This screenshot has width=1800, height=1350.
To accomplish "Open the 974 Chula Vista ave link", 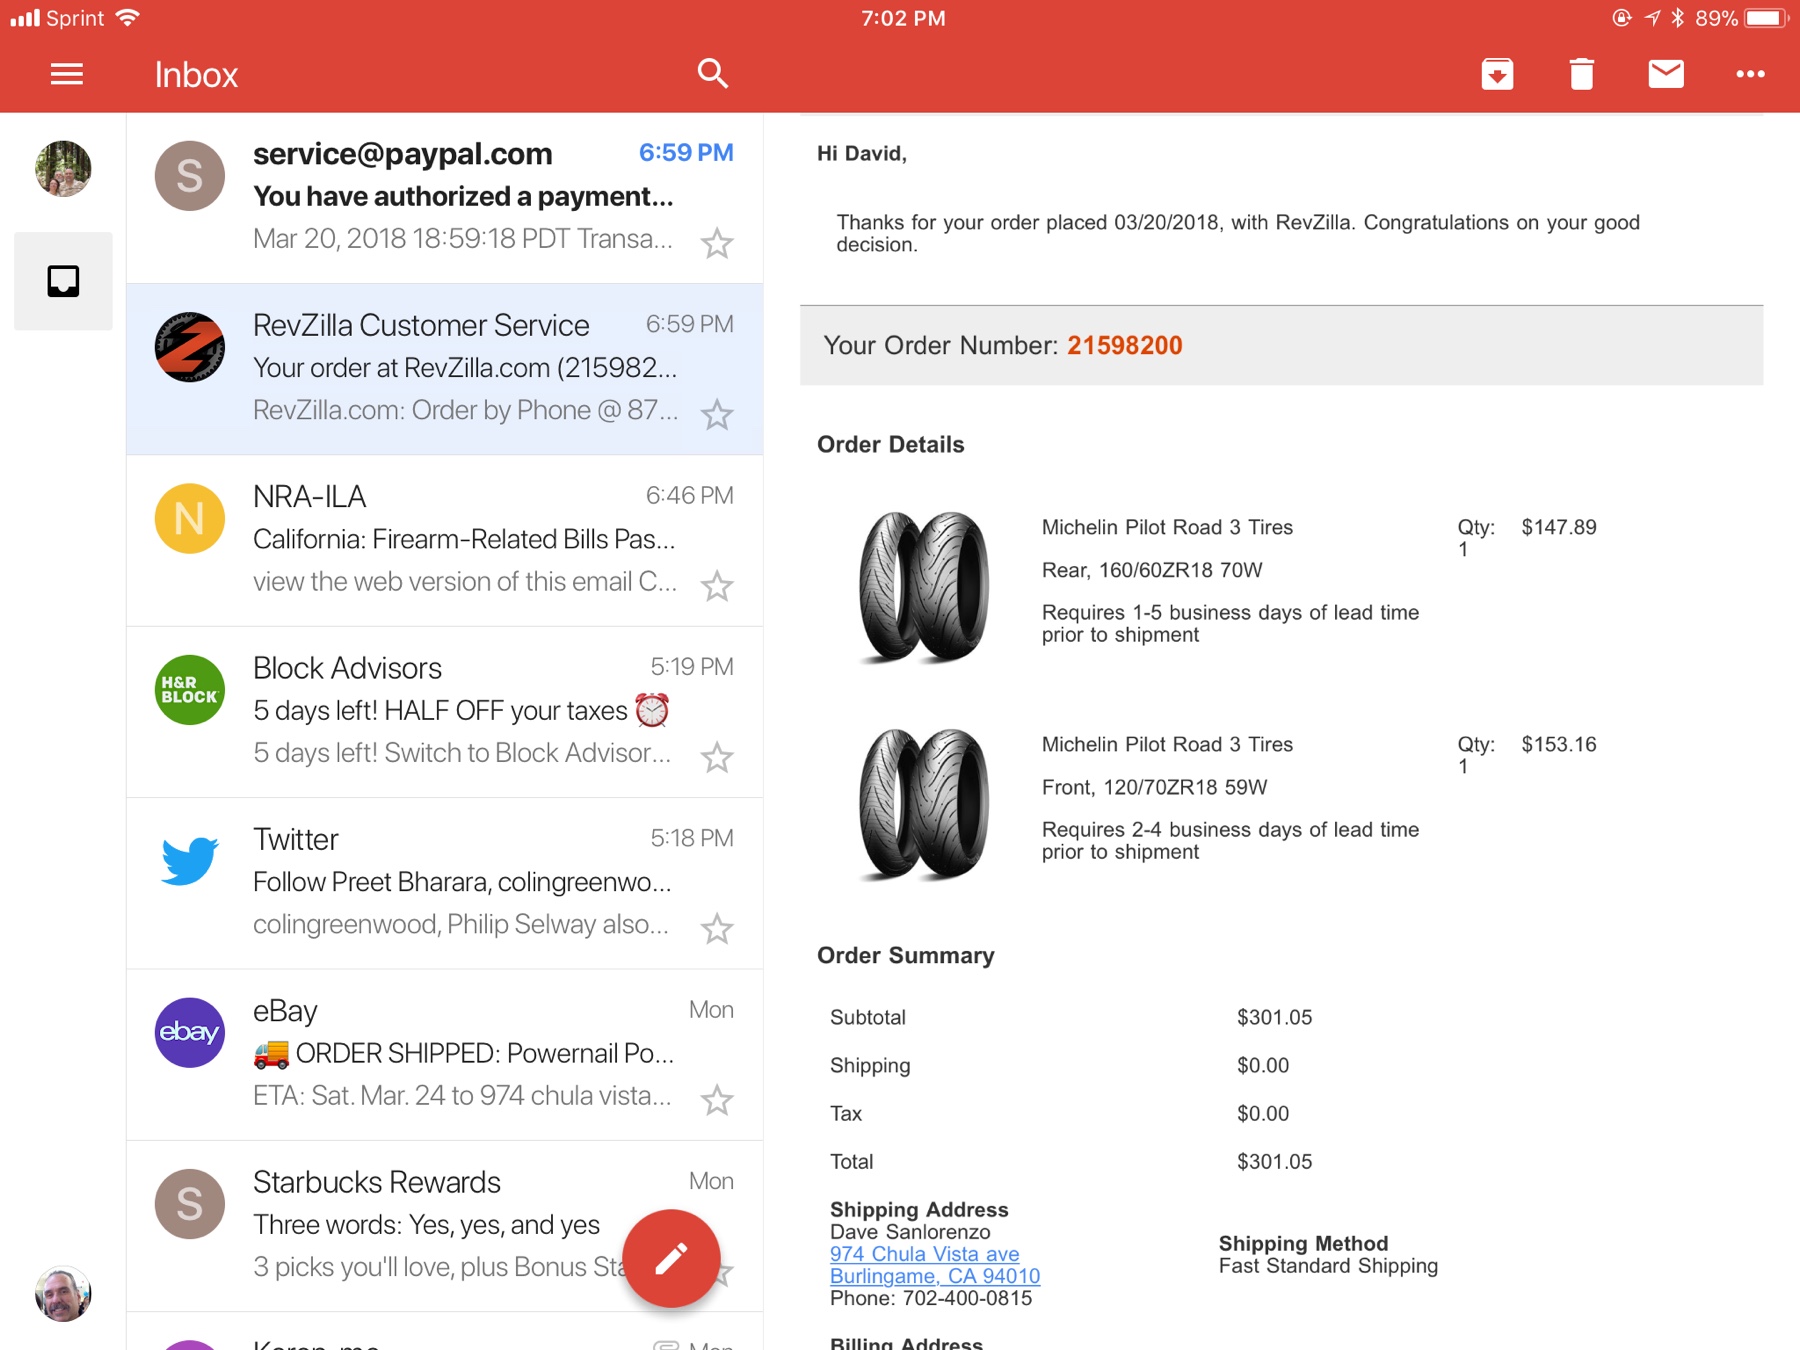I will [924, 1254].
